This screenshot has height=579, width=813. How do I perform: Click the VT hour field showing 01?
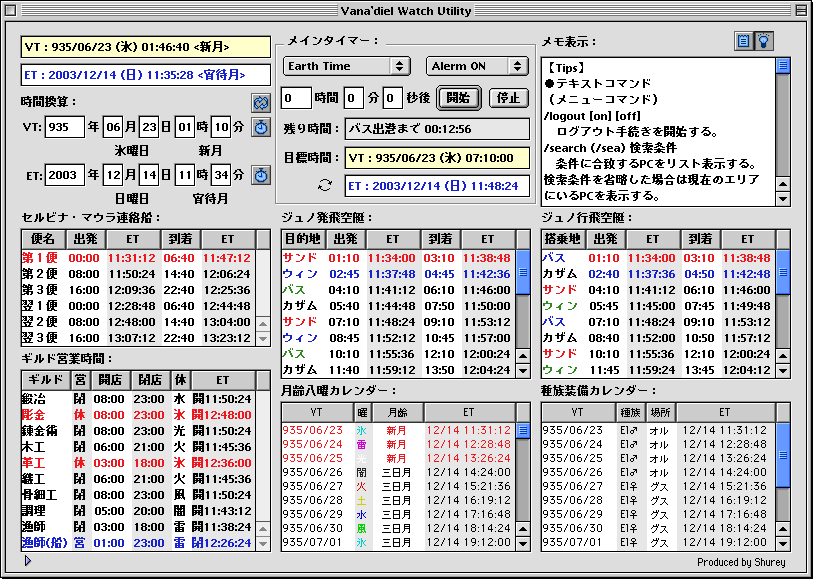pyautogui.click(x=185, y=127)
